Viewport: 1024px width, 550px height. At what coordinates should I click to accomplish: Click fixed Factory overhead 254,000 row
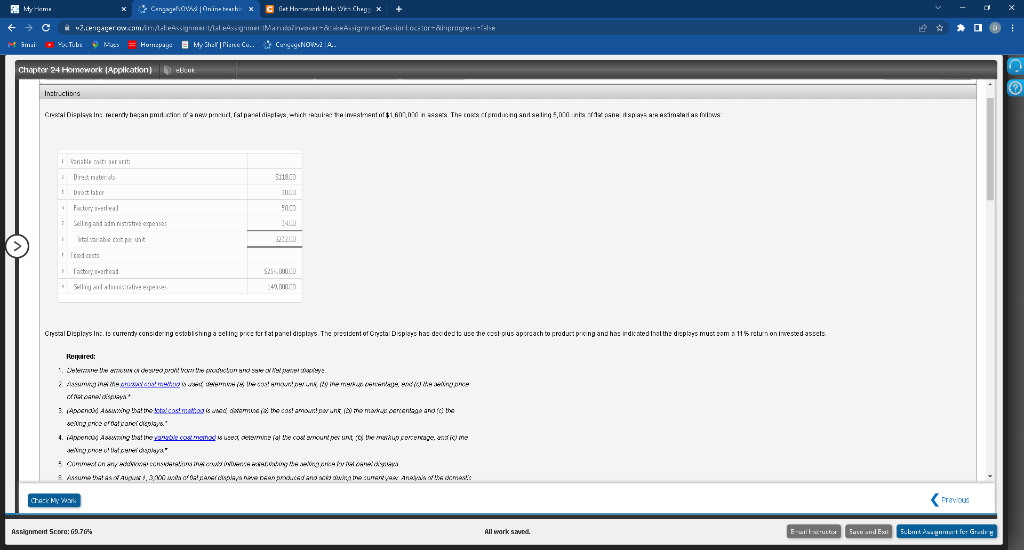coord(180,271)
